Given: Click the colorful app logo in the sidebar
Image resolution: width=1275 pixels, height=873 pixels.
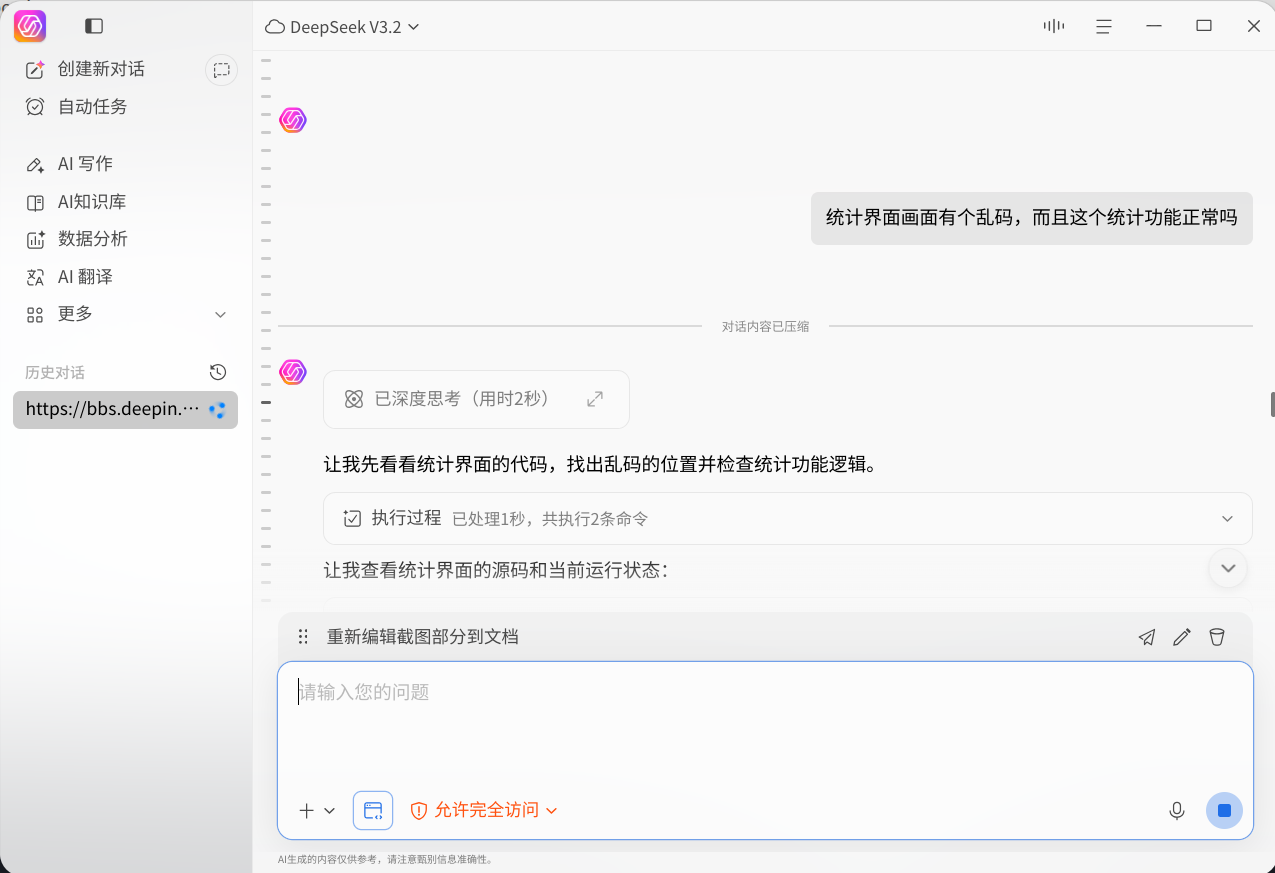Looking at the screenshot, I should coord(30,26).
